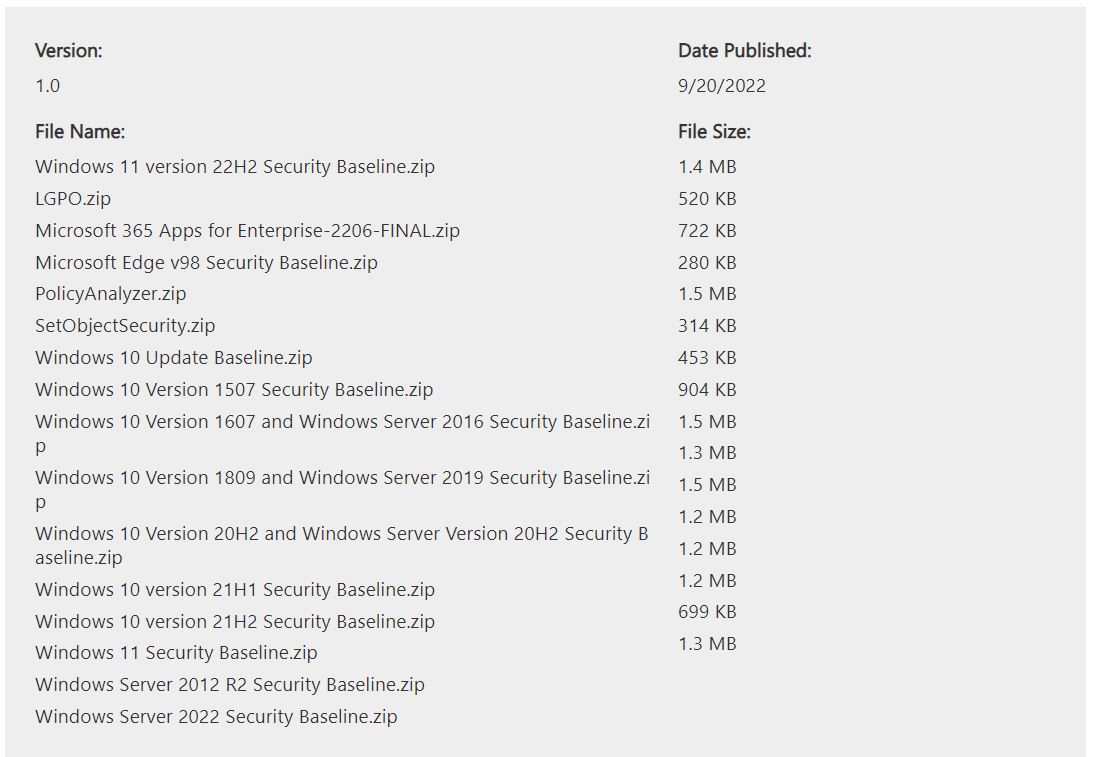Click the published date 9/20/2022
1093x757 pixels.
click(721, 86)
